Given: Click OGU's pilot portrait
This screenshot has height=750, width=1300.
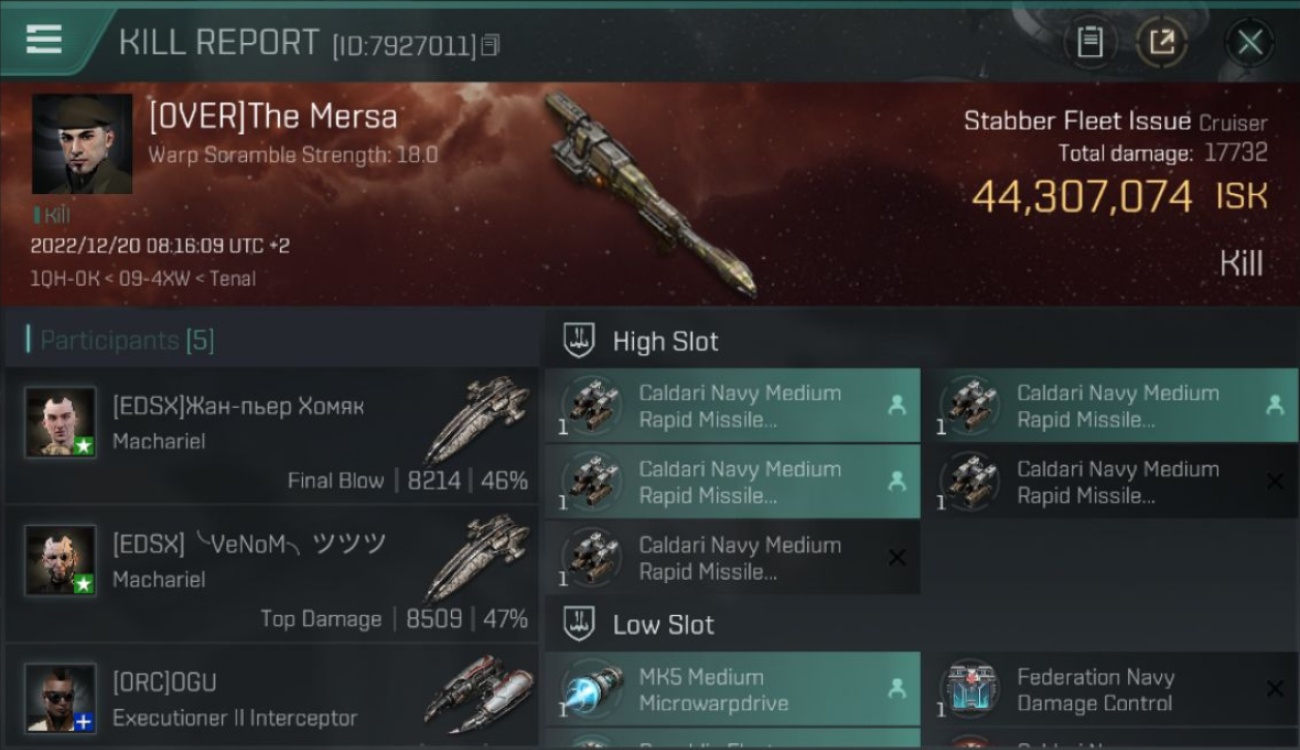Looking at the screenshot, I should (x=61, y=697).
